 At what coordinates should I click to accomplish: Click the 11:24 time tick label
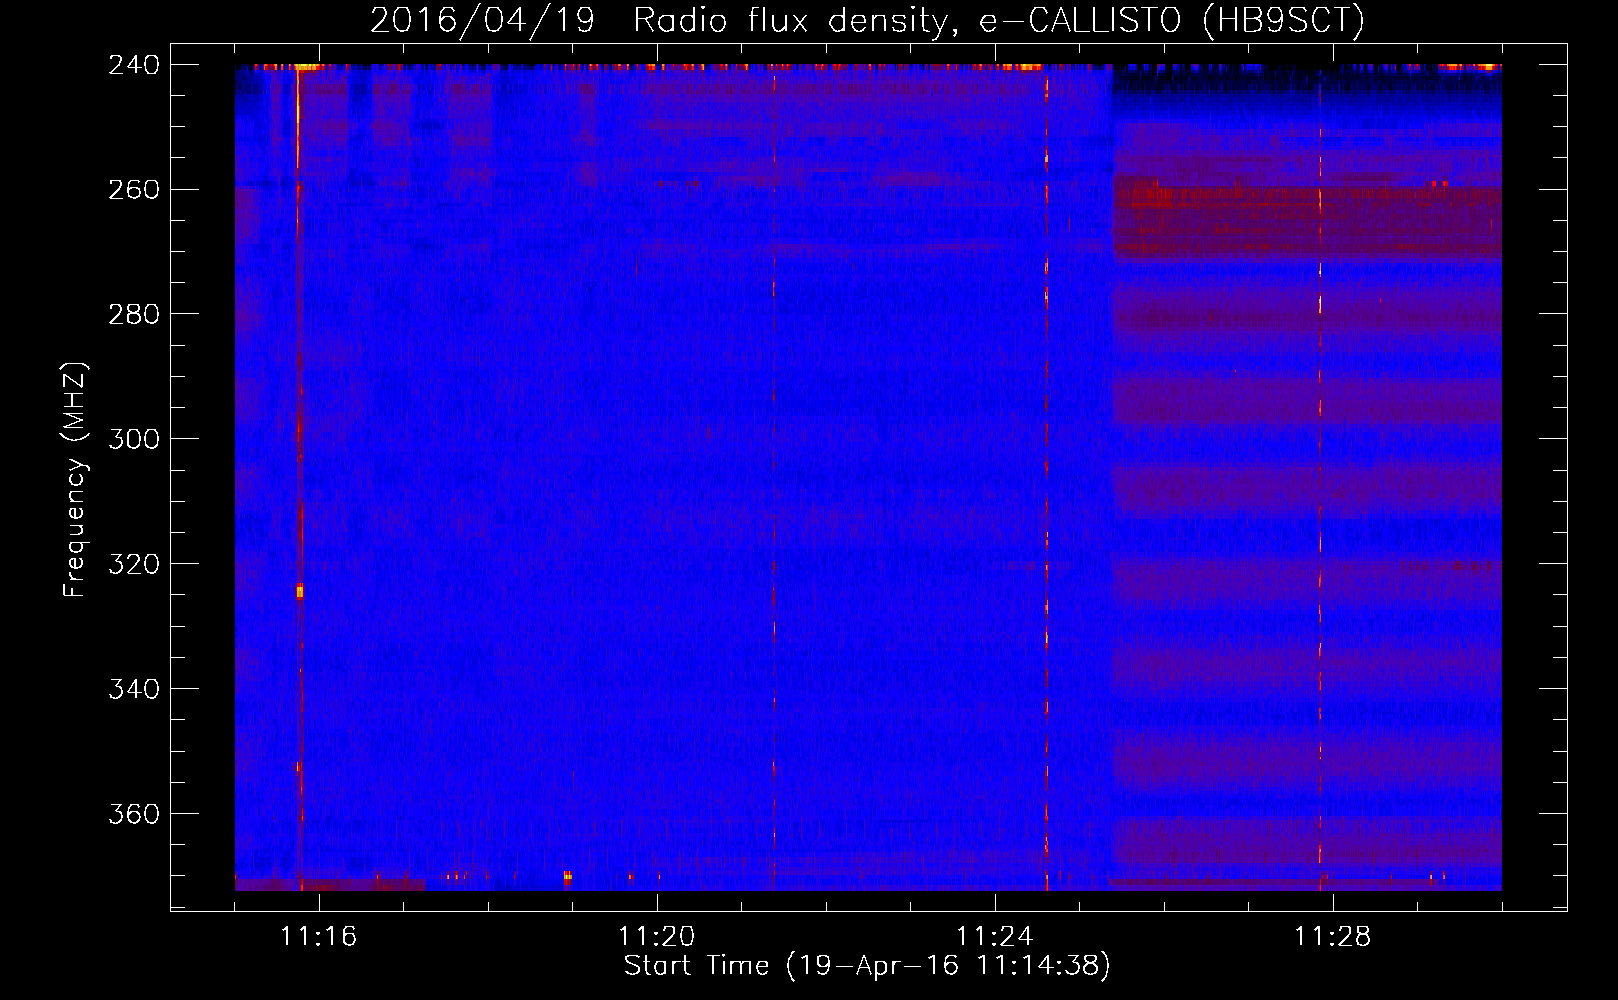point(995,937)
